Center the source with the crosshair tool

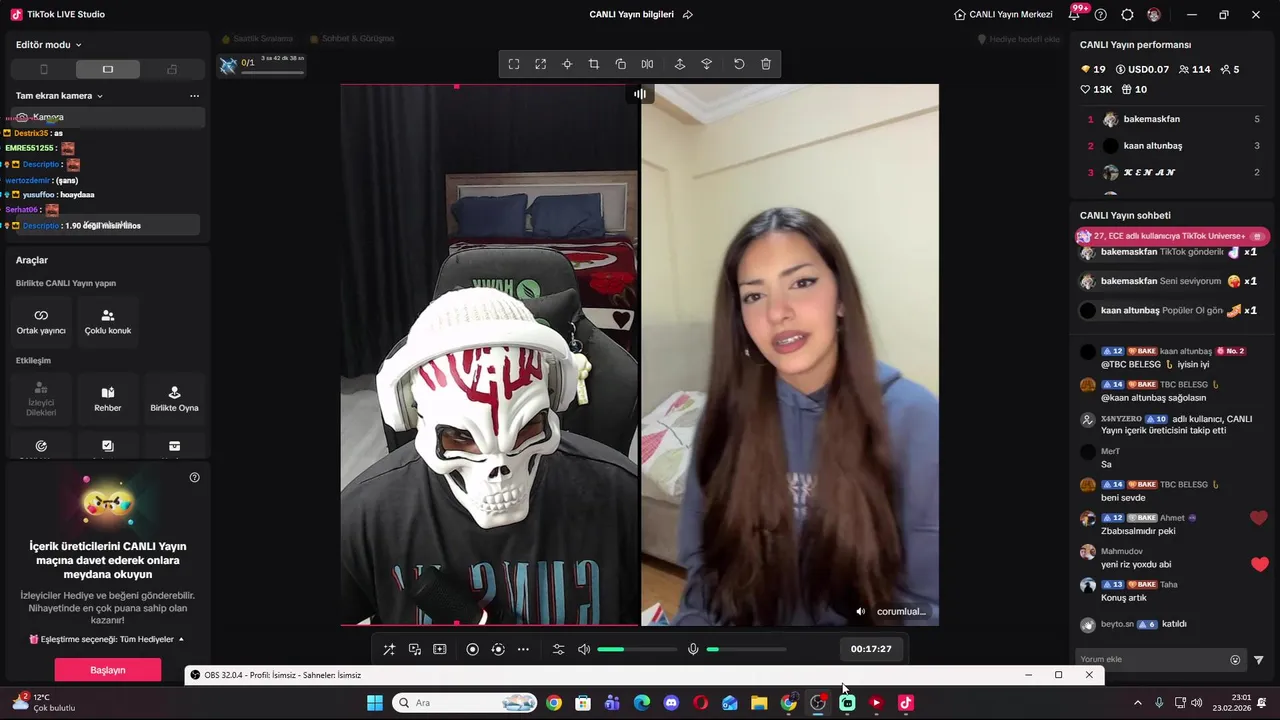[x=567, y=64]
